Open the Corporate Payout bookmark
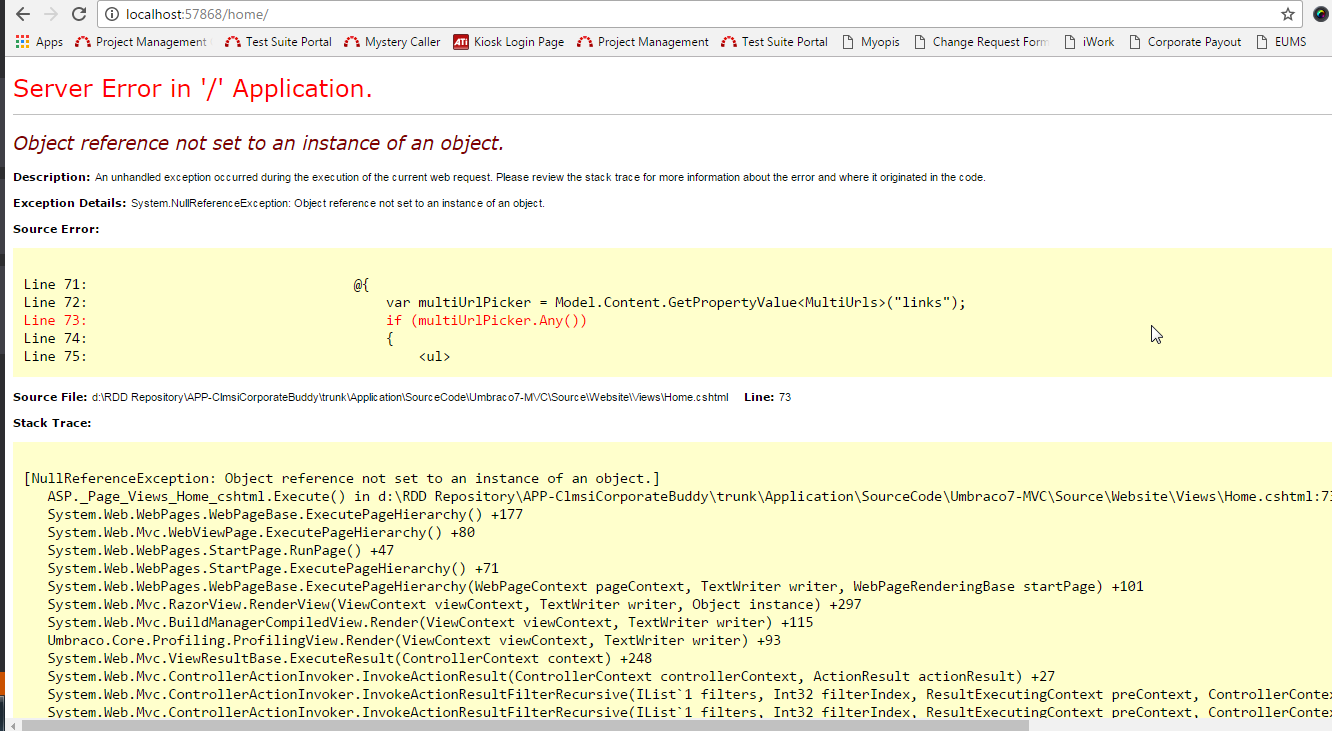The width and height of the screenshot is (1332, 731). click(1185, 42)
